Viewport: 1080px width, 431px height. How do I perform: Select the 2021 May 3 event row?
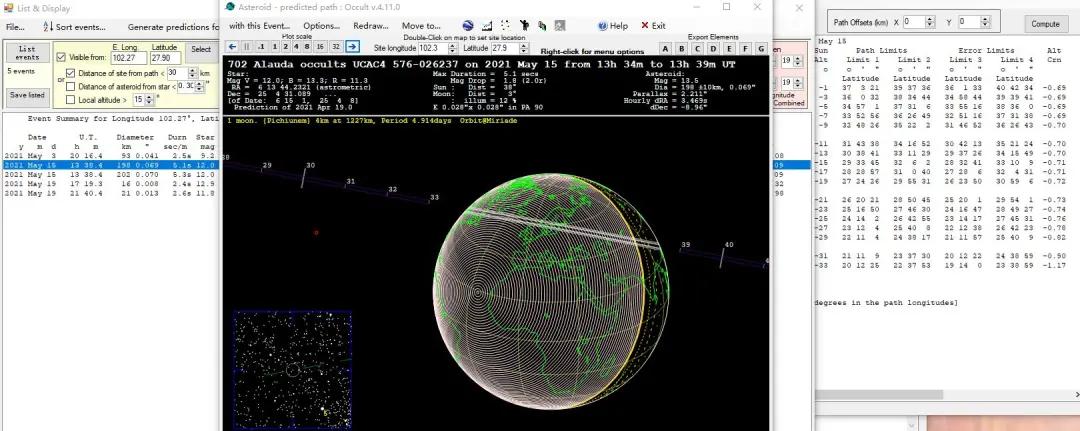pos(110,156)
